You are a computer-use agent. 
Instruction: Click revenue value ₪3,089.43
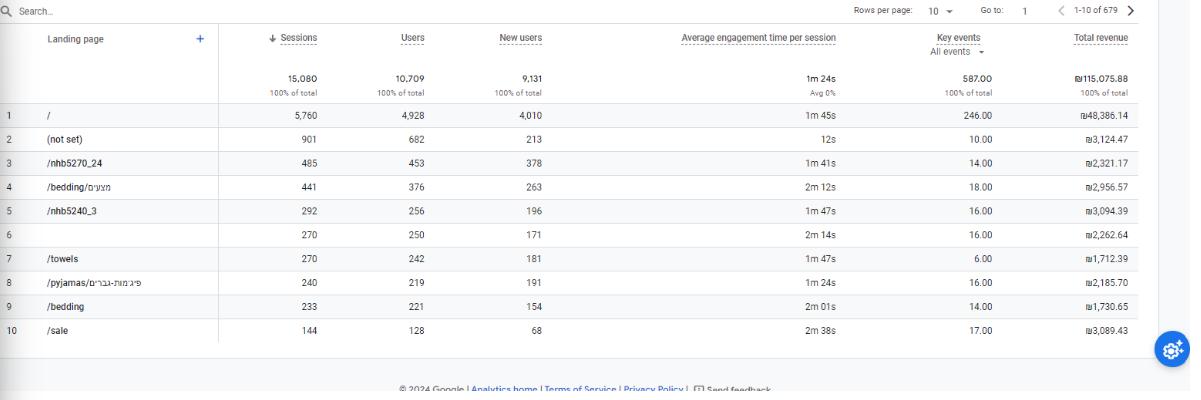1107,331
